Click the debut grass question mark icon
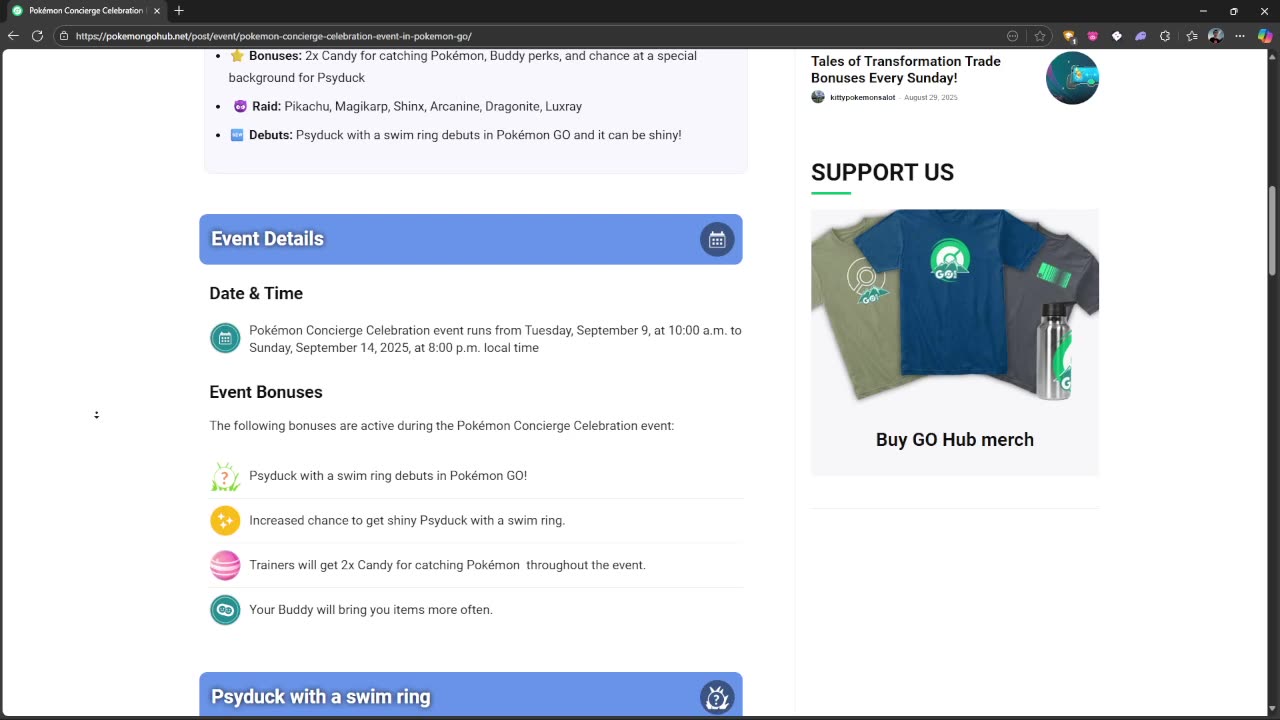 tap(225, 476)
